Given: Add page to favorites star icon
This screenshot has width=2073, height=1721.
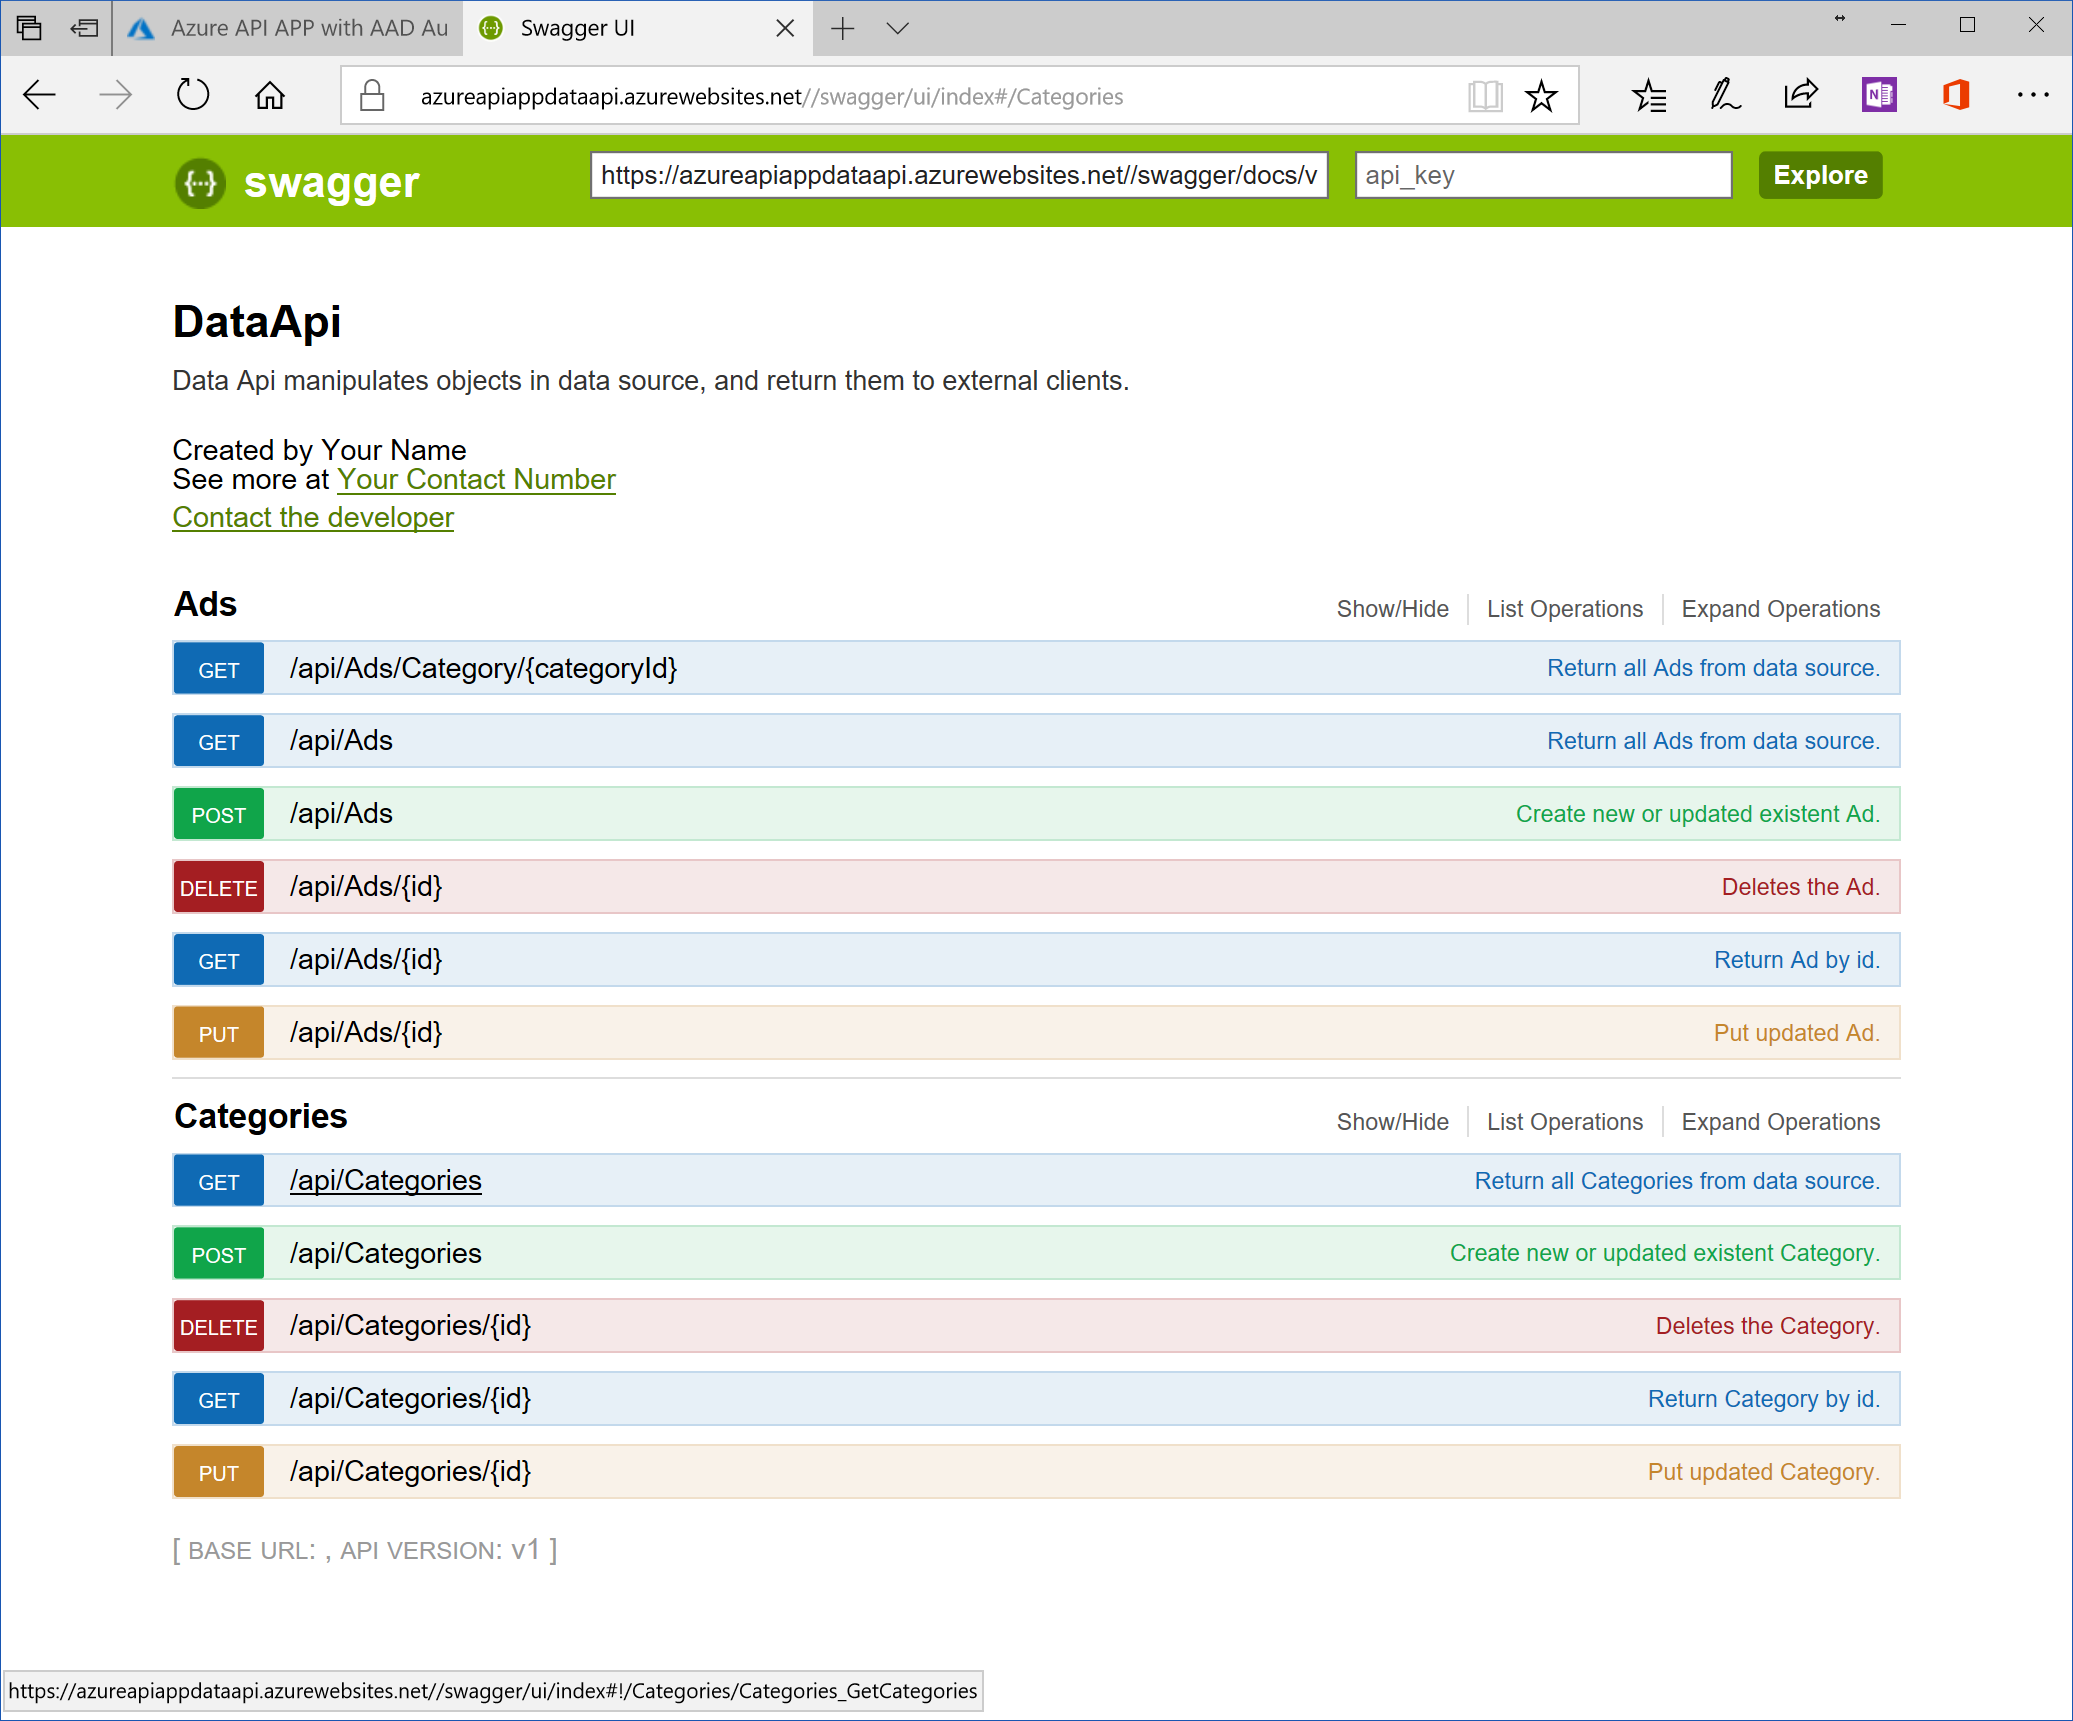Looking at the screenshot, I should click(1541, 96).
